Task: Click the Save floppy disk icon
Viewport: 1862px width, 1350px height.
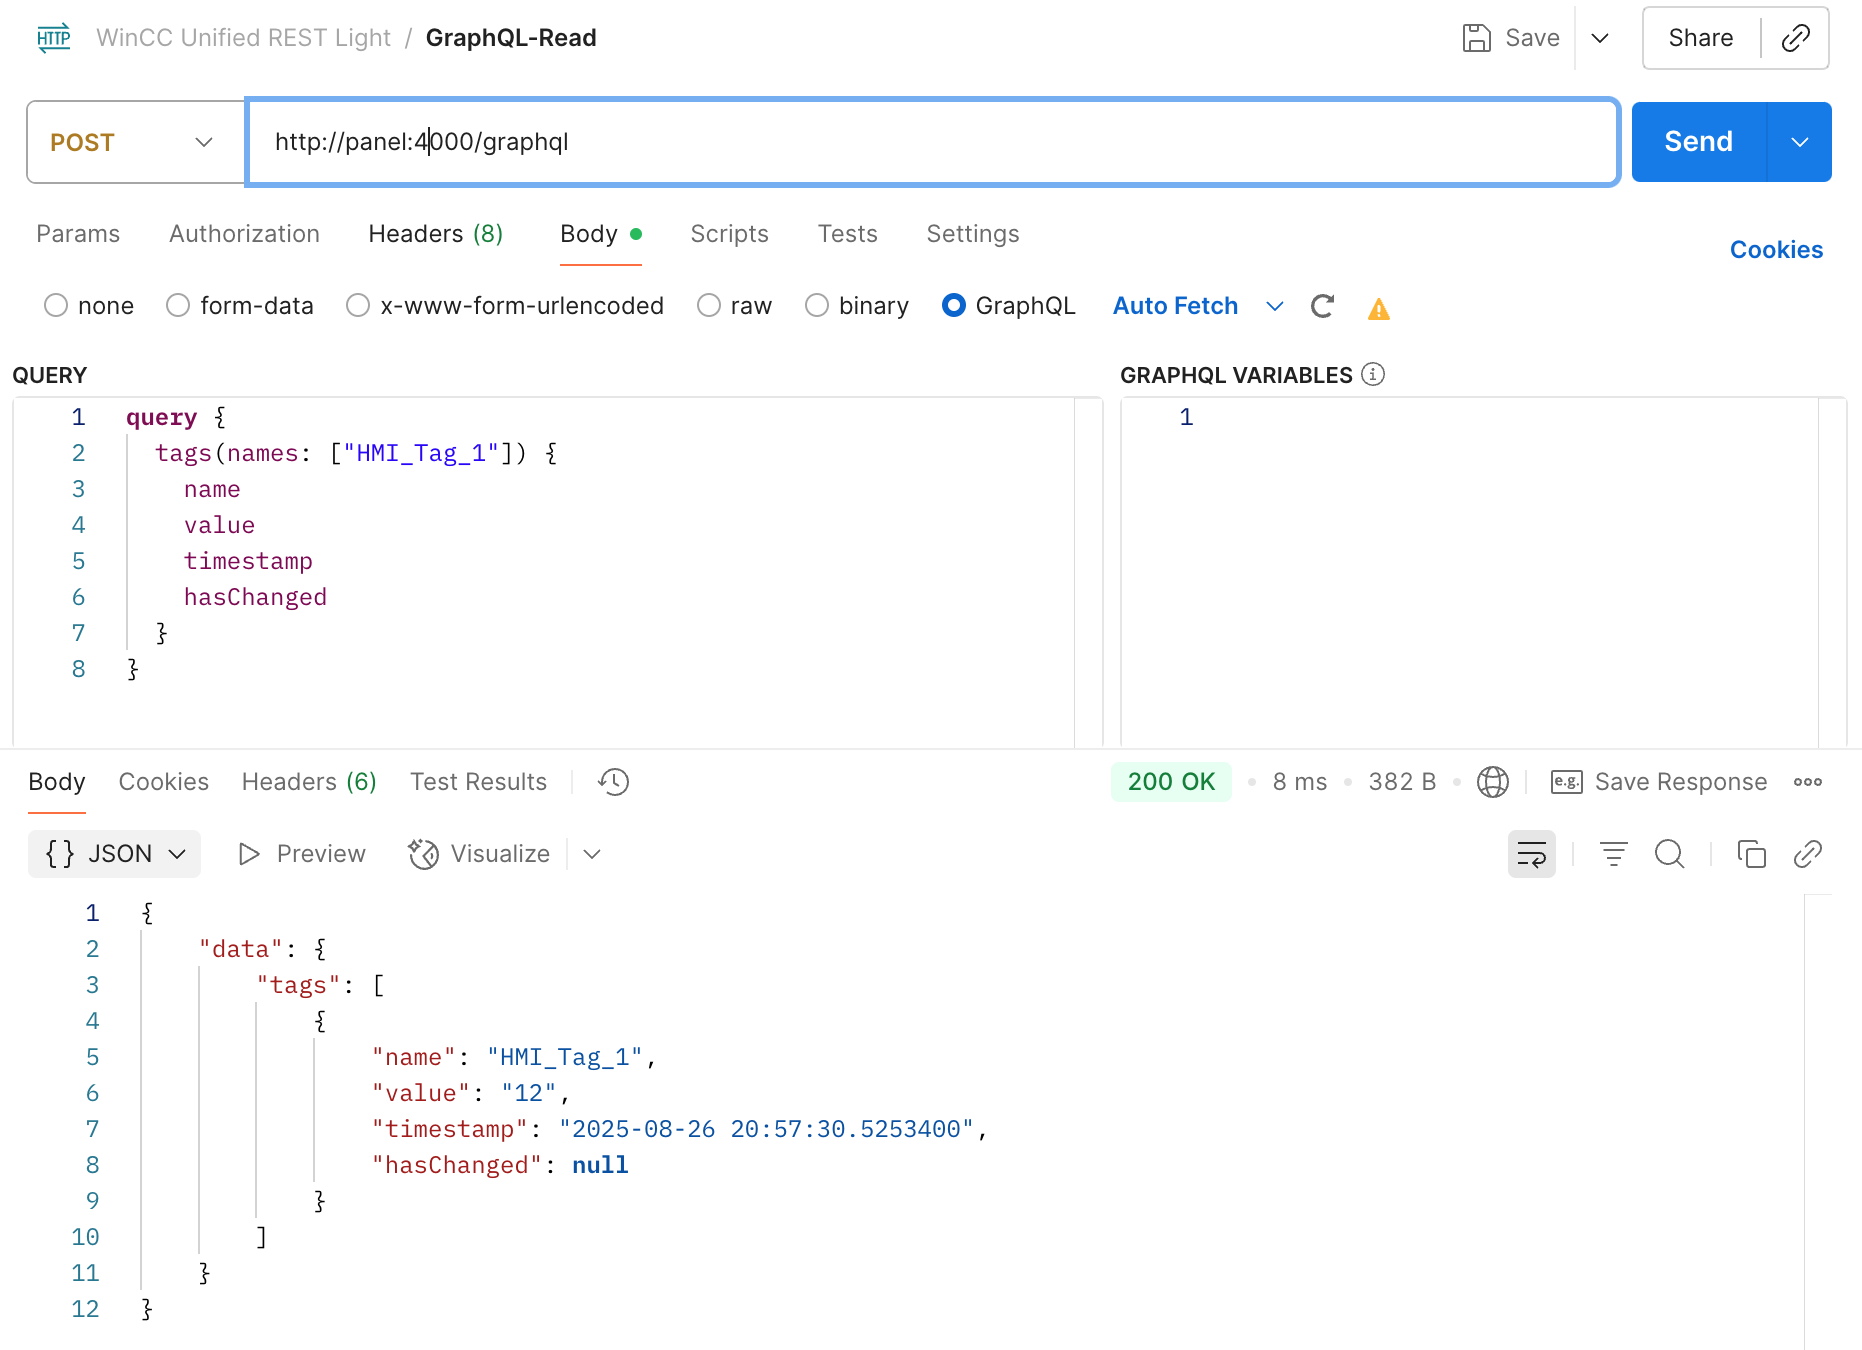Action: (x=1476, y=38)
